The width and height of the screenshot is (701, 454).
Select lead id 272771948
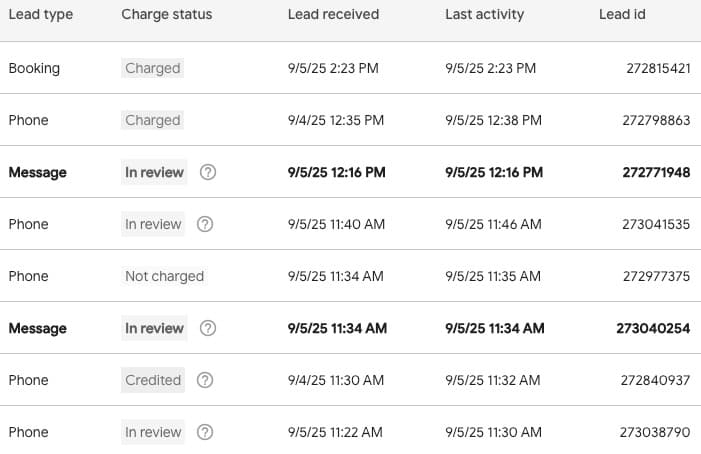(656, 172)
